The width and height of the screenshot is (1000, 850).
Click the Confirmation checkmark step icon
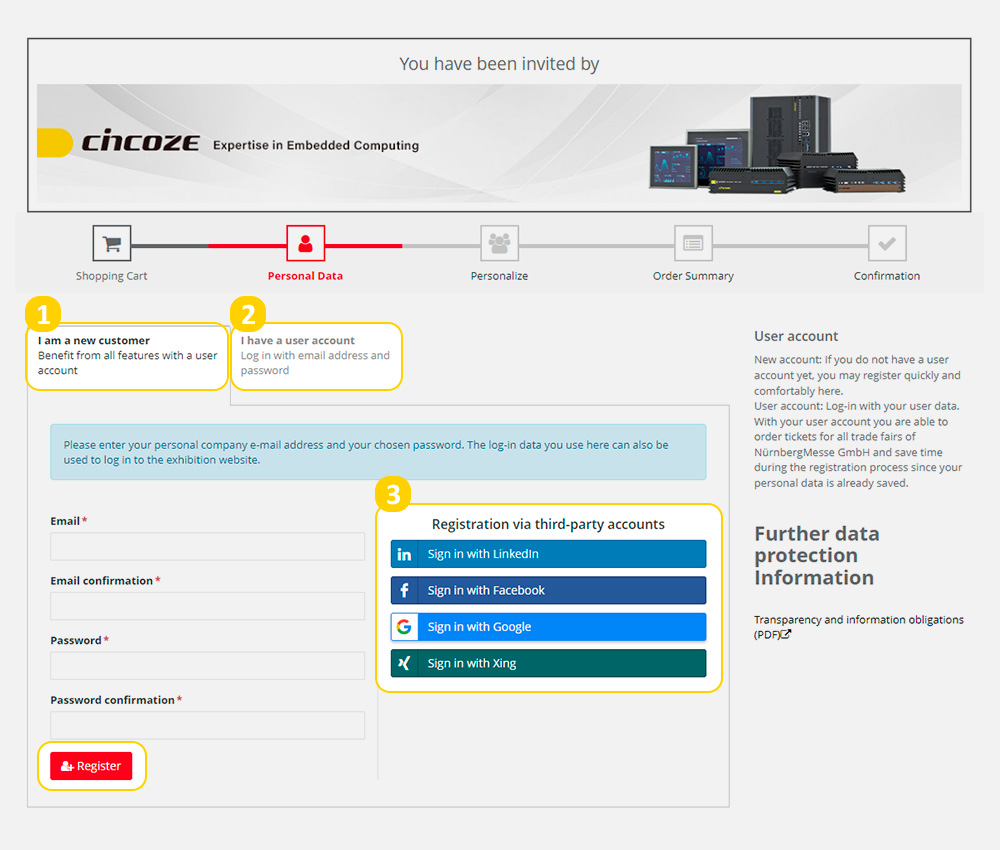[887, 243]
